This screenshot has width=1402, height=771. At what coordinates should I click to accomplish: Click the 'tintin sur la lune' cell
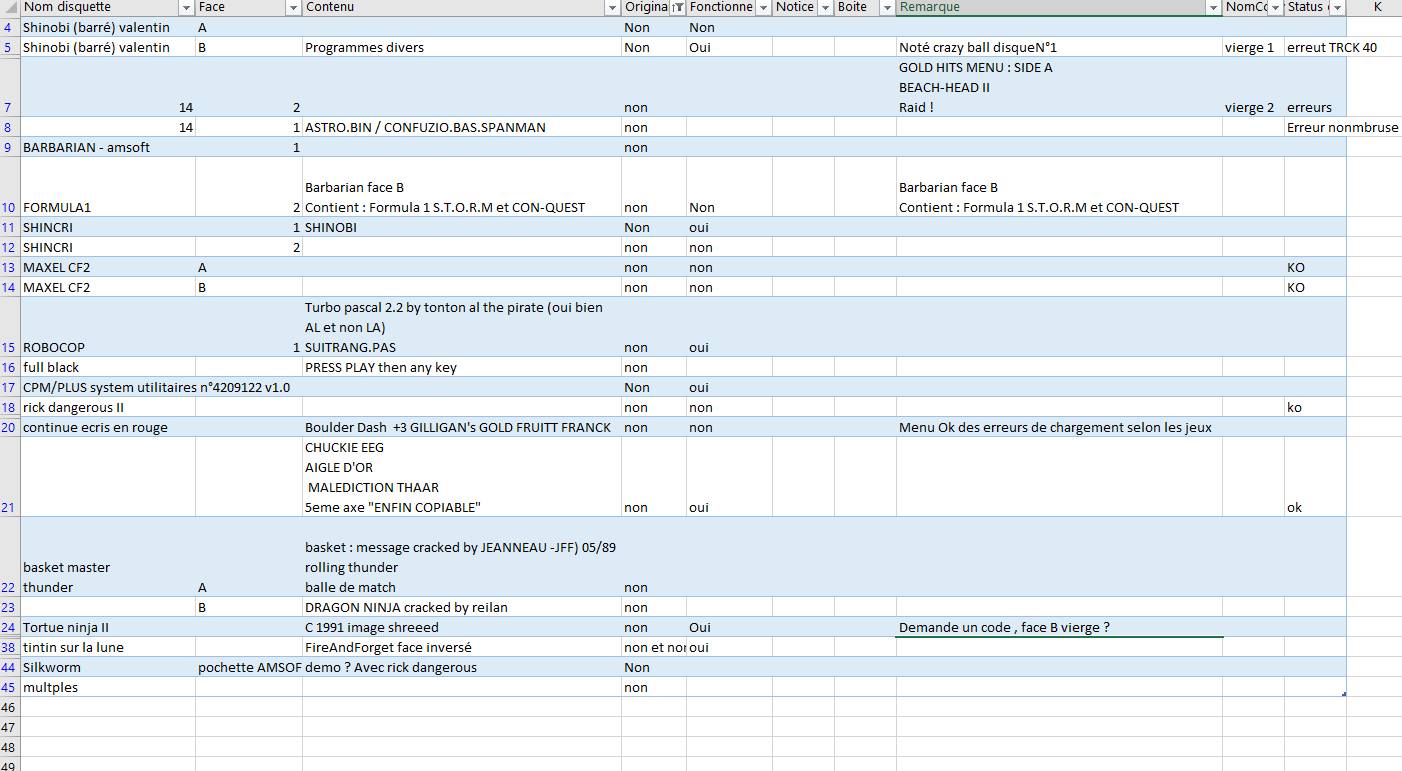click(x=108, y=647)
